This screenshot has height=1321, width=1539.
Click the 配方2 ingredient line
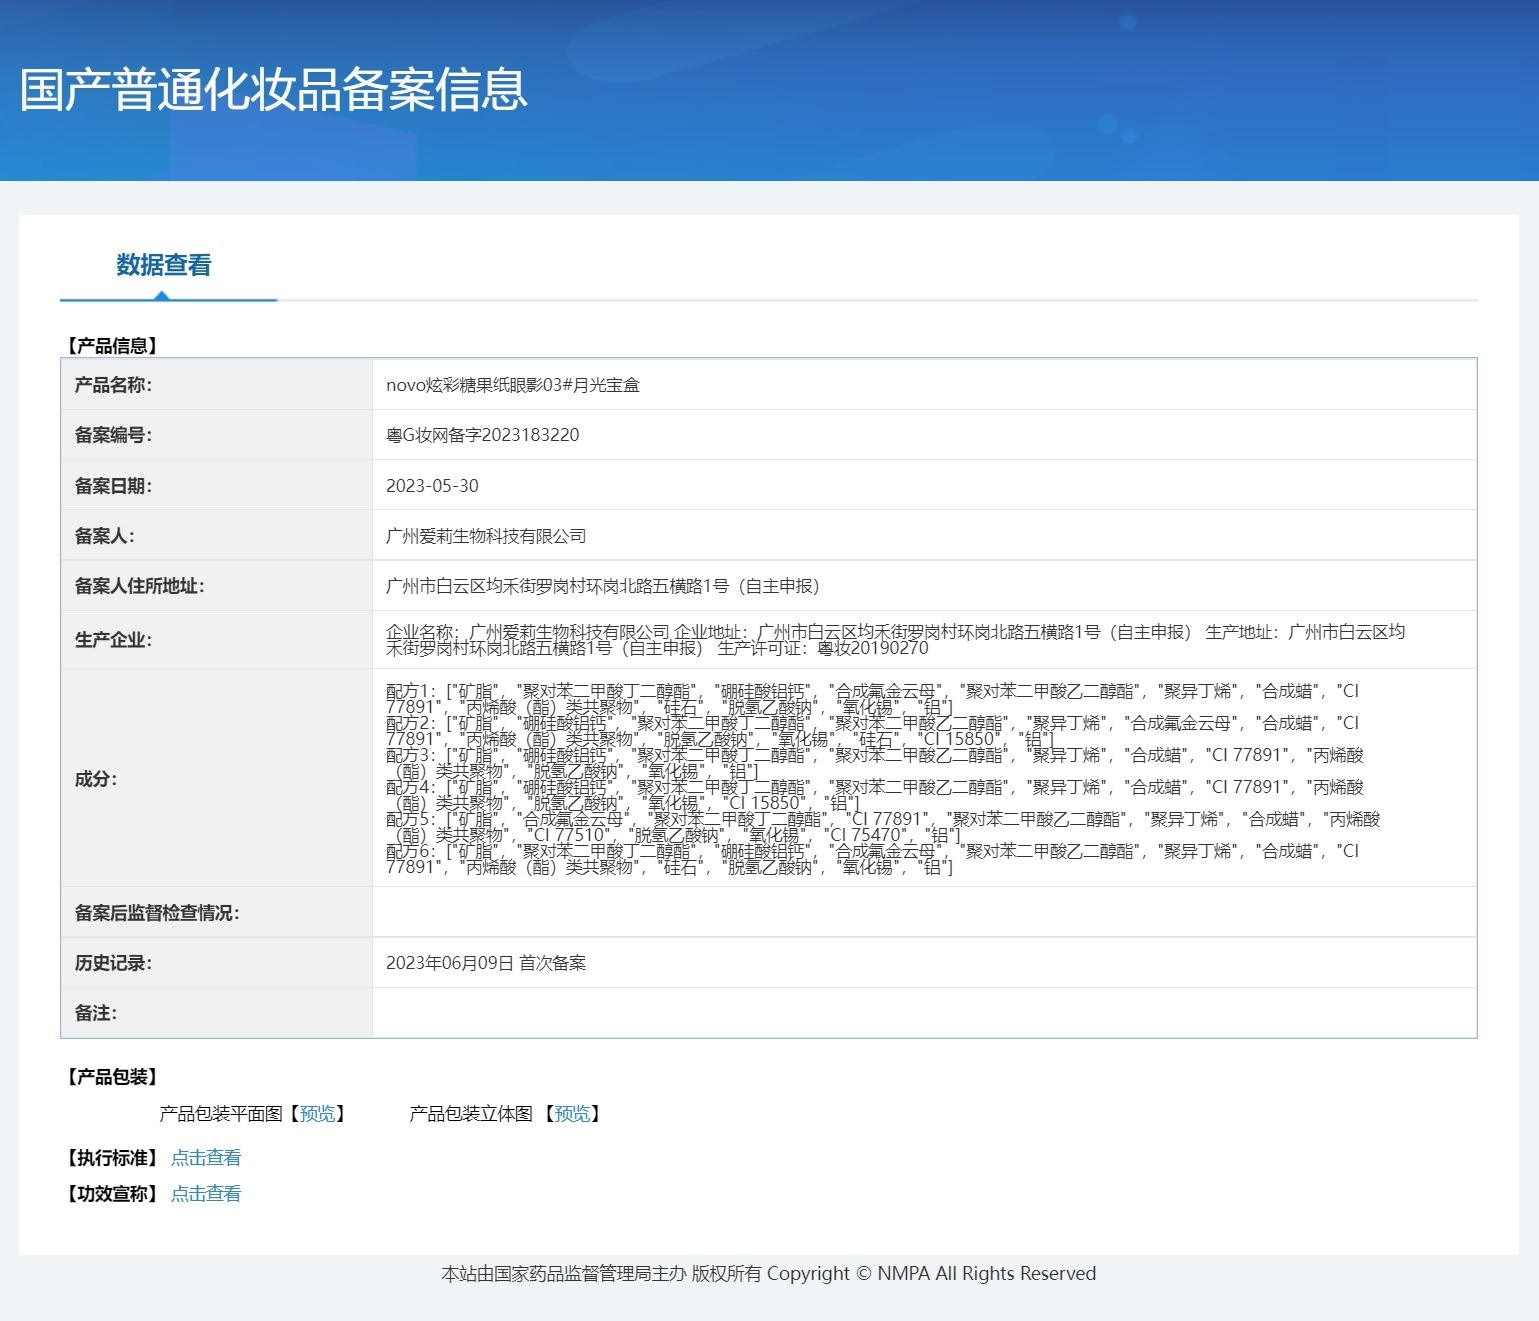tap(872, 731)
